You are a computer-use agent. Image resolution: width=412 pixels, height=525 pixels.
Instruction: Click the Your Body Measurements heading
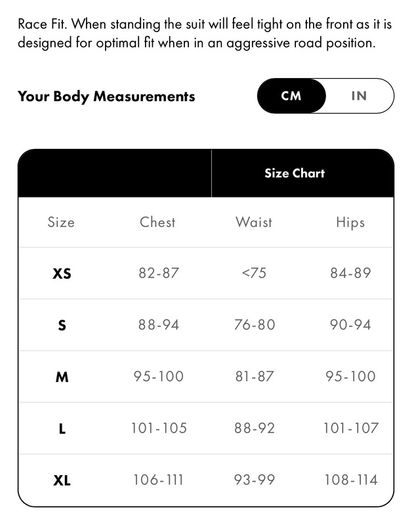106,96
